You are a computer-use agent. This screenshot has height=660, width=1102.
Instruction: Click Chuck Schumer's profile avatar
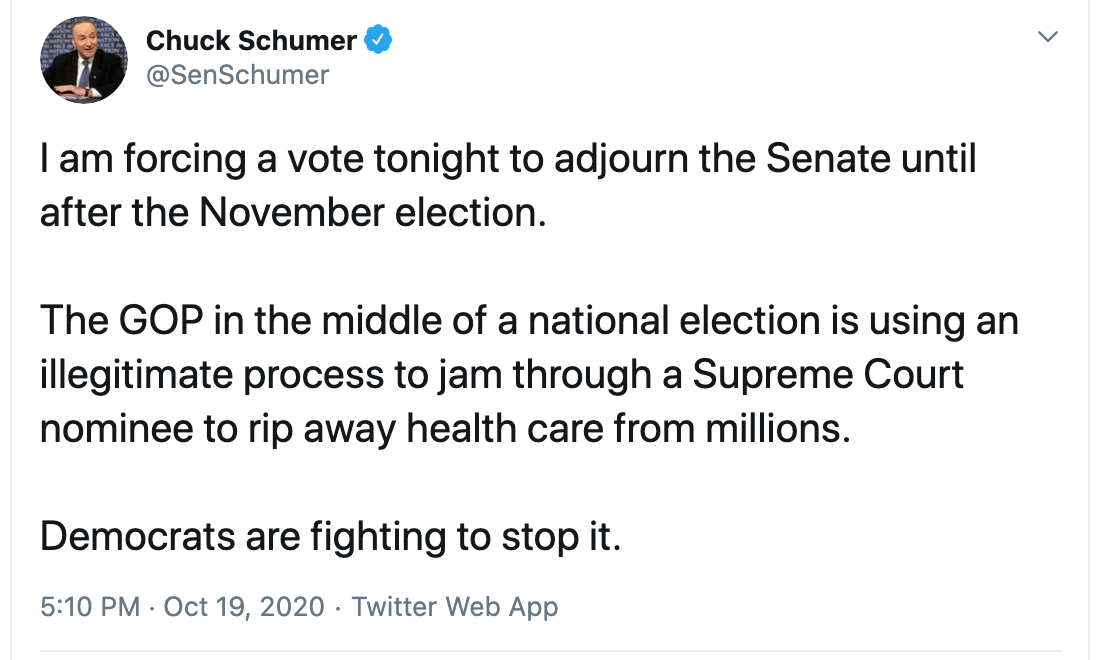84,60
